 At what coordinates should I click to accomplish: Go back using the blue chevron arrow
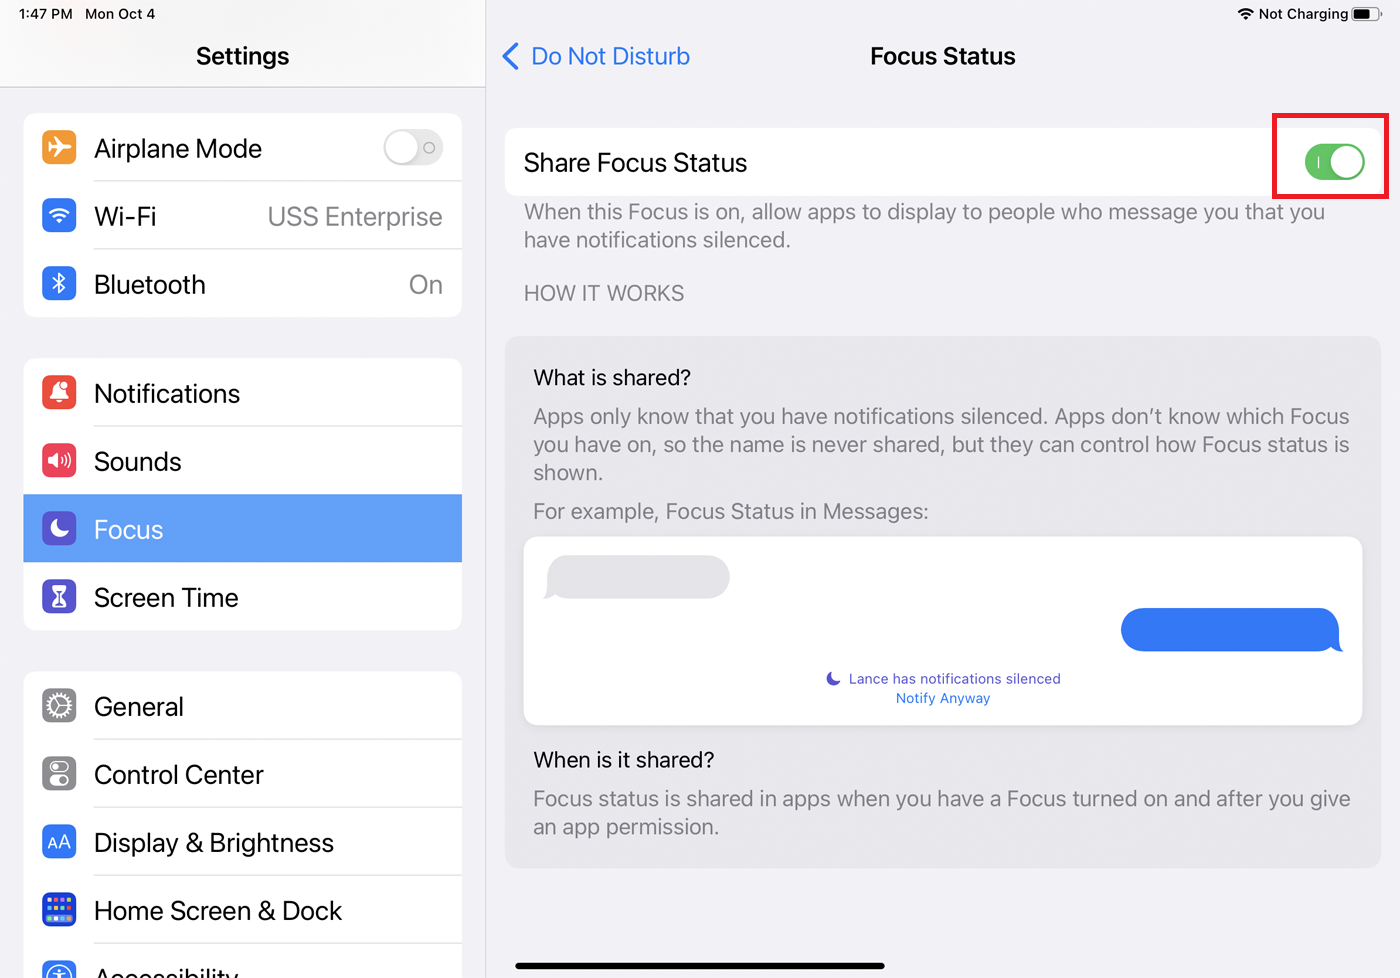pos(510,56)
